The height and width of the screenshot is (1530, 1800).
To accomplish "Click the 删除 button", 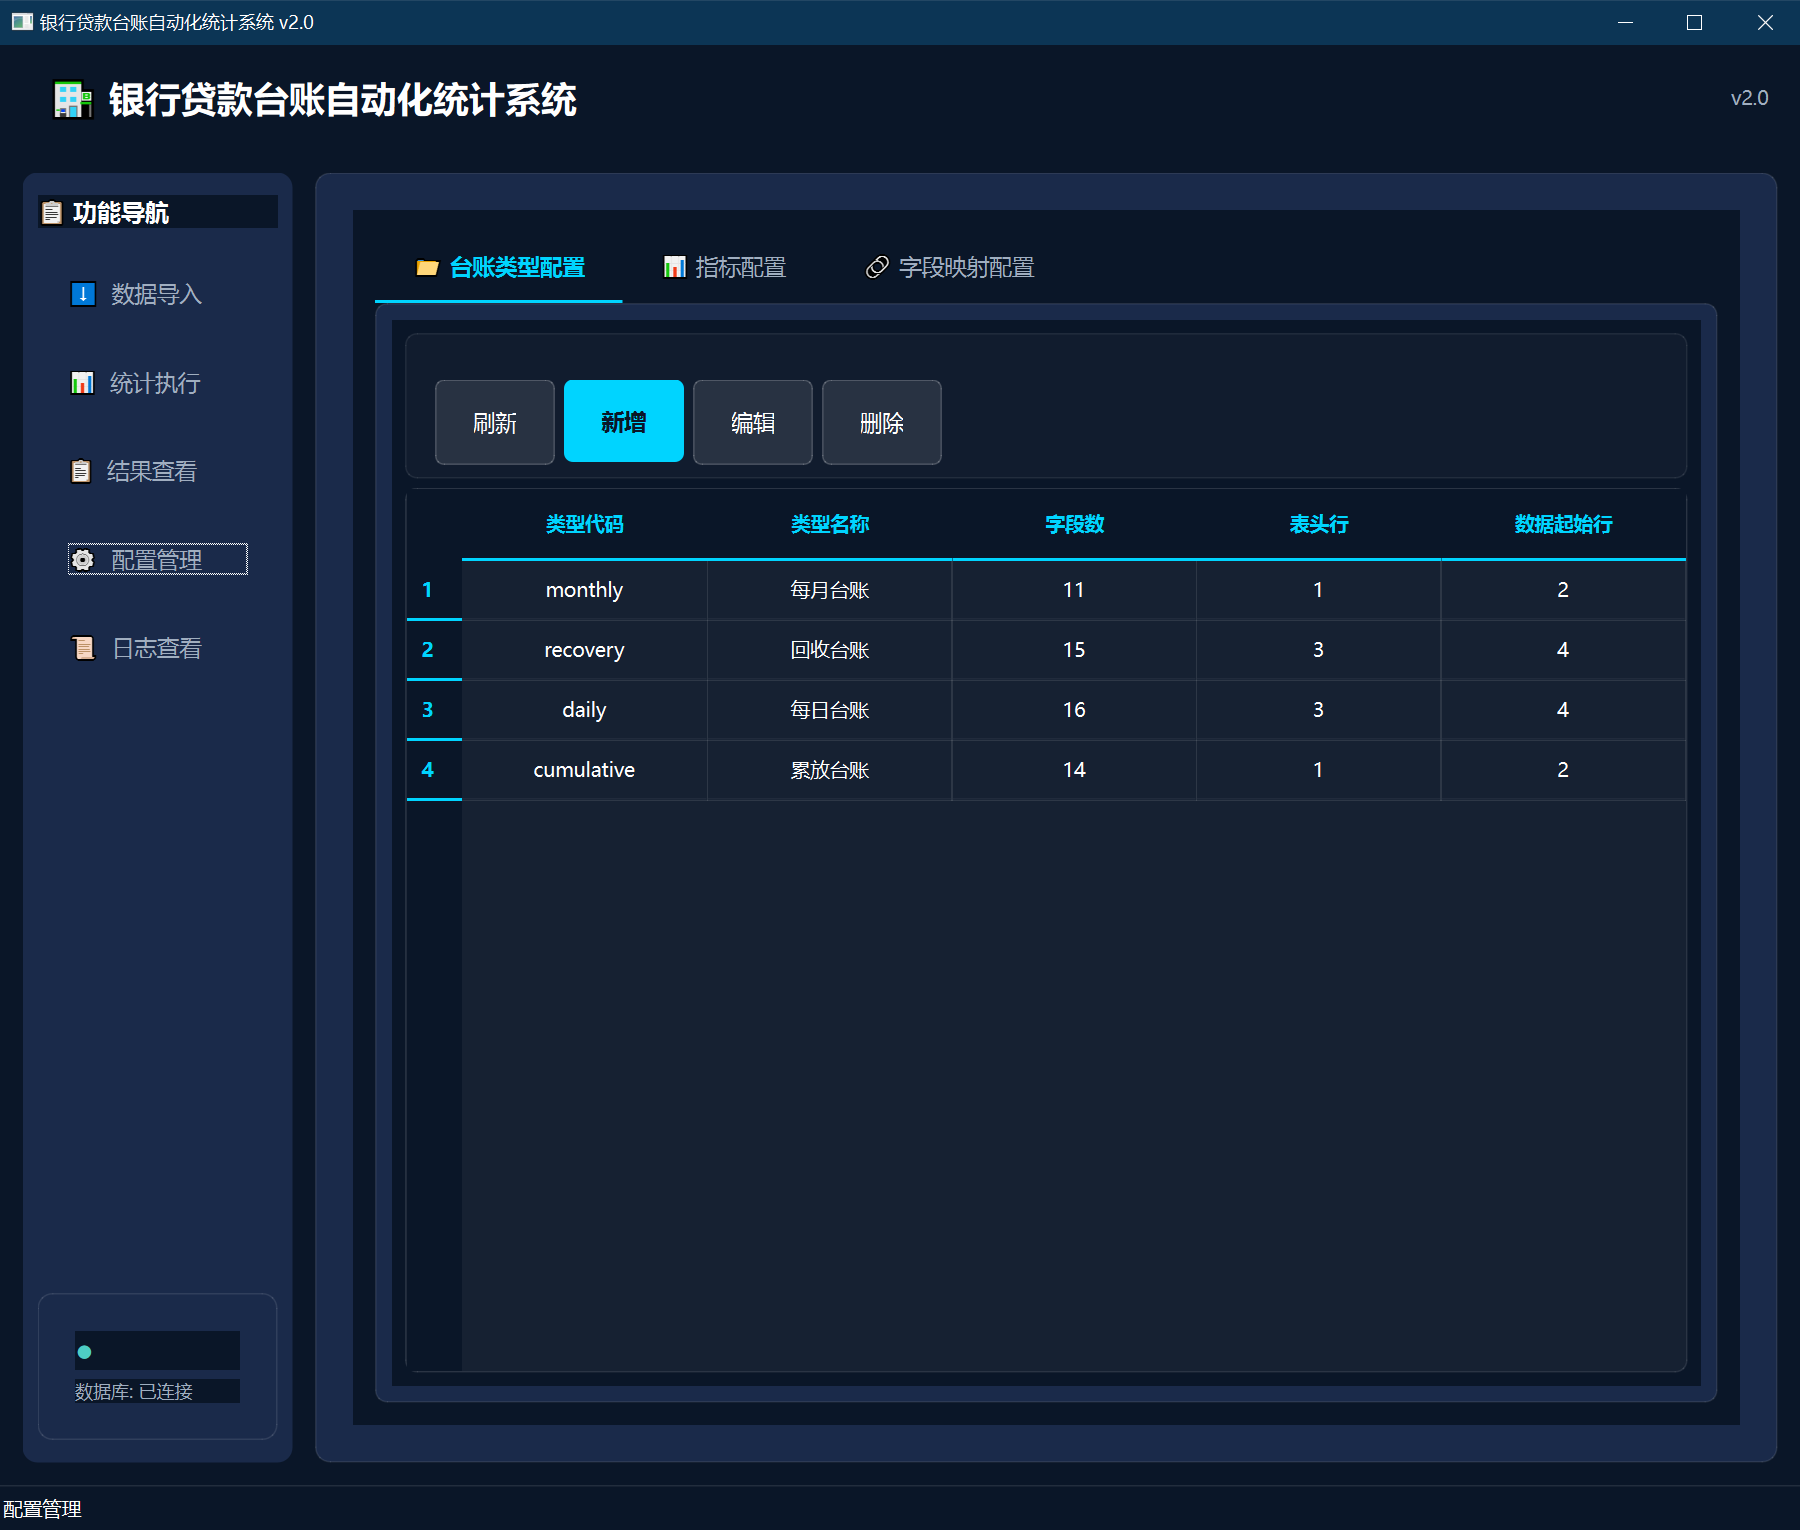I will 881,422.
